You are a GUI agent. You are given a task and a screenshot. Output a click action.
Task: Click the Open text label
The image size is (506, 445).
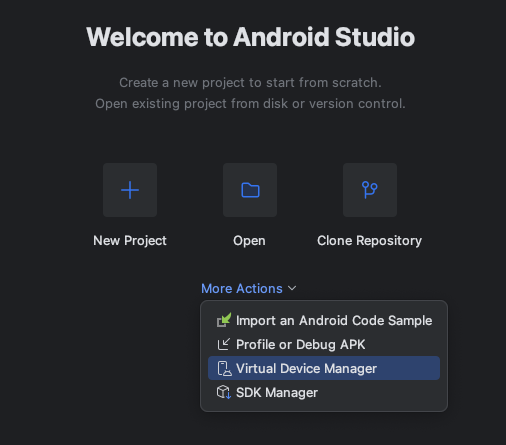point(249,241)
